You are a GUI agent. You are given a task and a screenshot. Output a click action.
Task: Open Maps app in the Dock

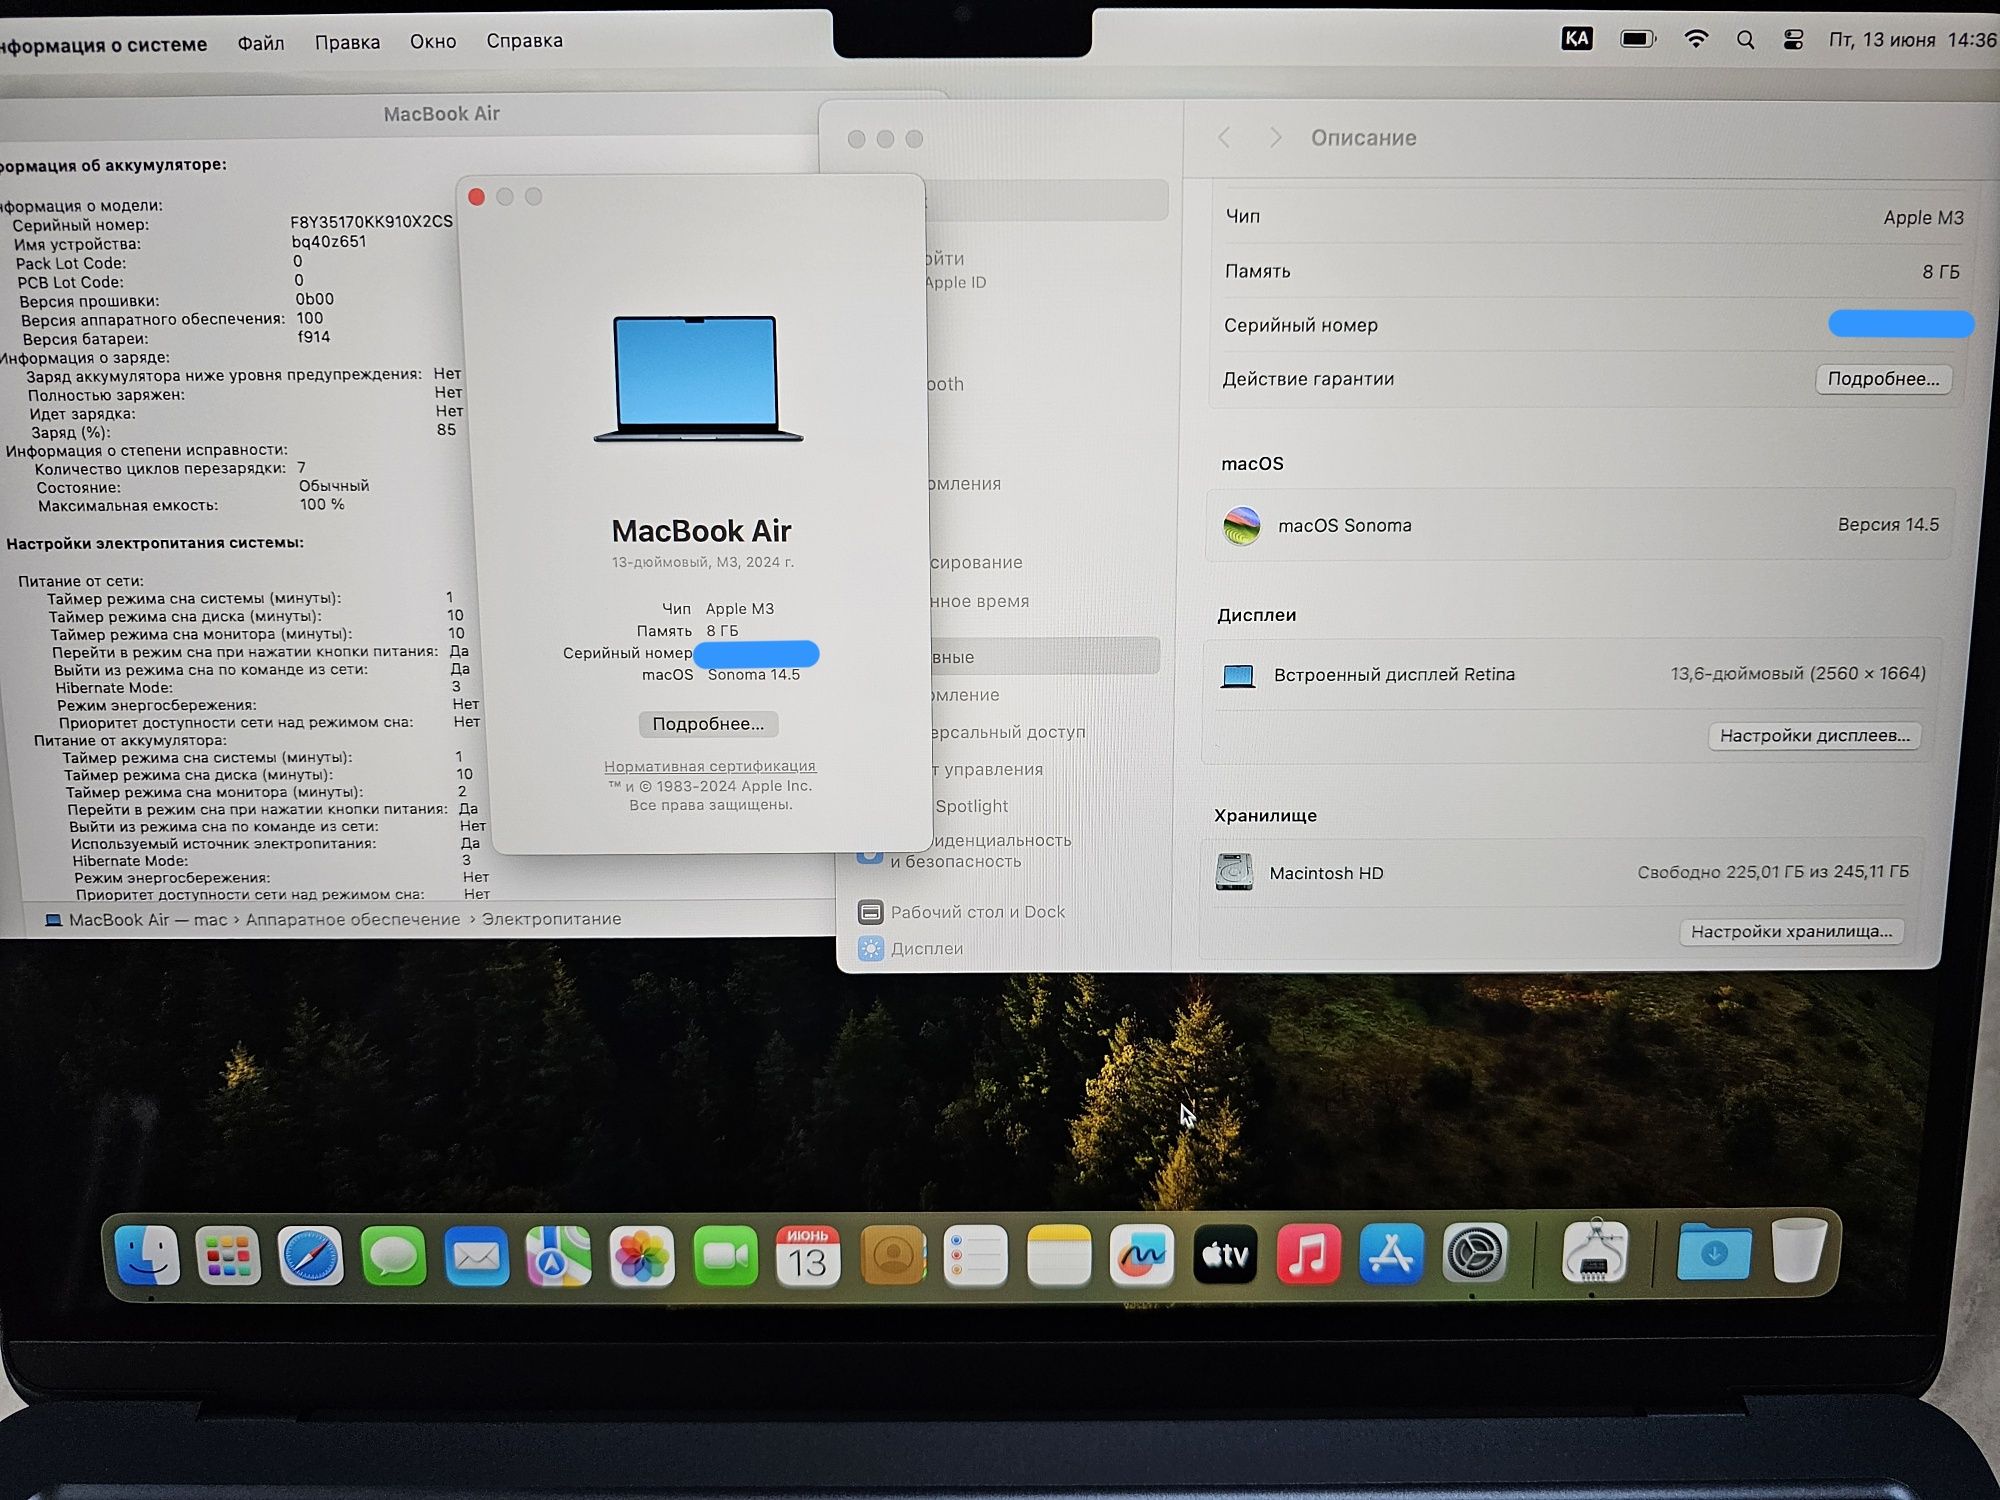[559, 1255]
